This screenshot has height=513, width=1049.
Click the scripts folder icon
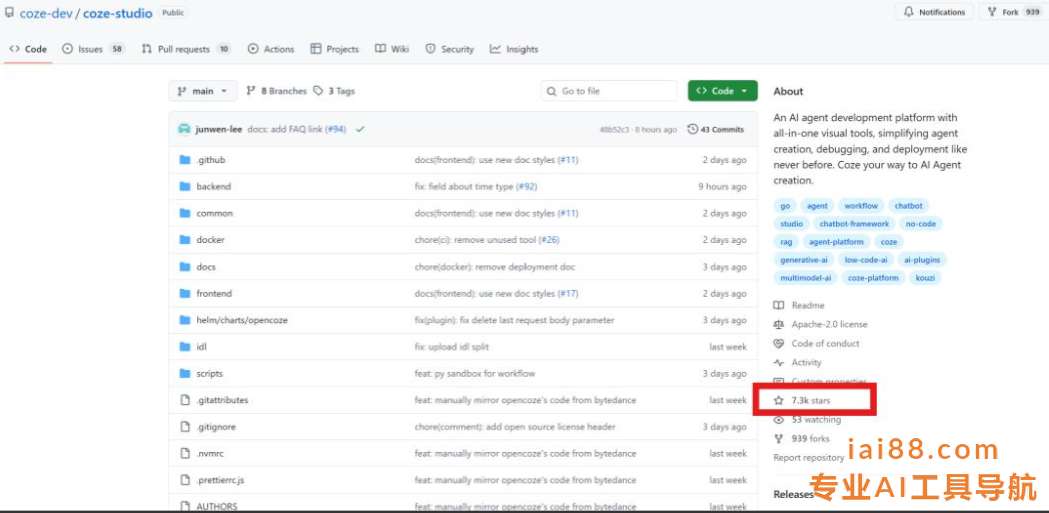(185, 373)
